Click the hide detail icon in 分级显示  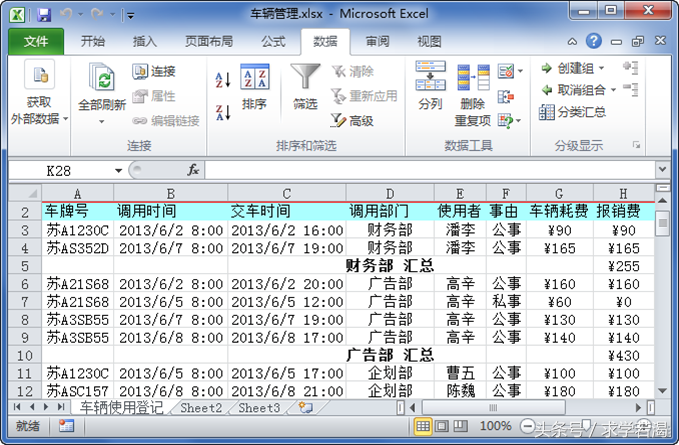tap(630, 90)
